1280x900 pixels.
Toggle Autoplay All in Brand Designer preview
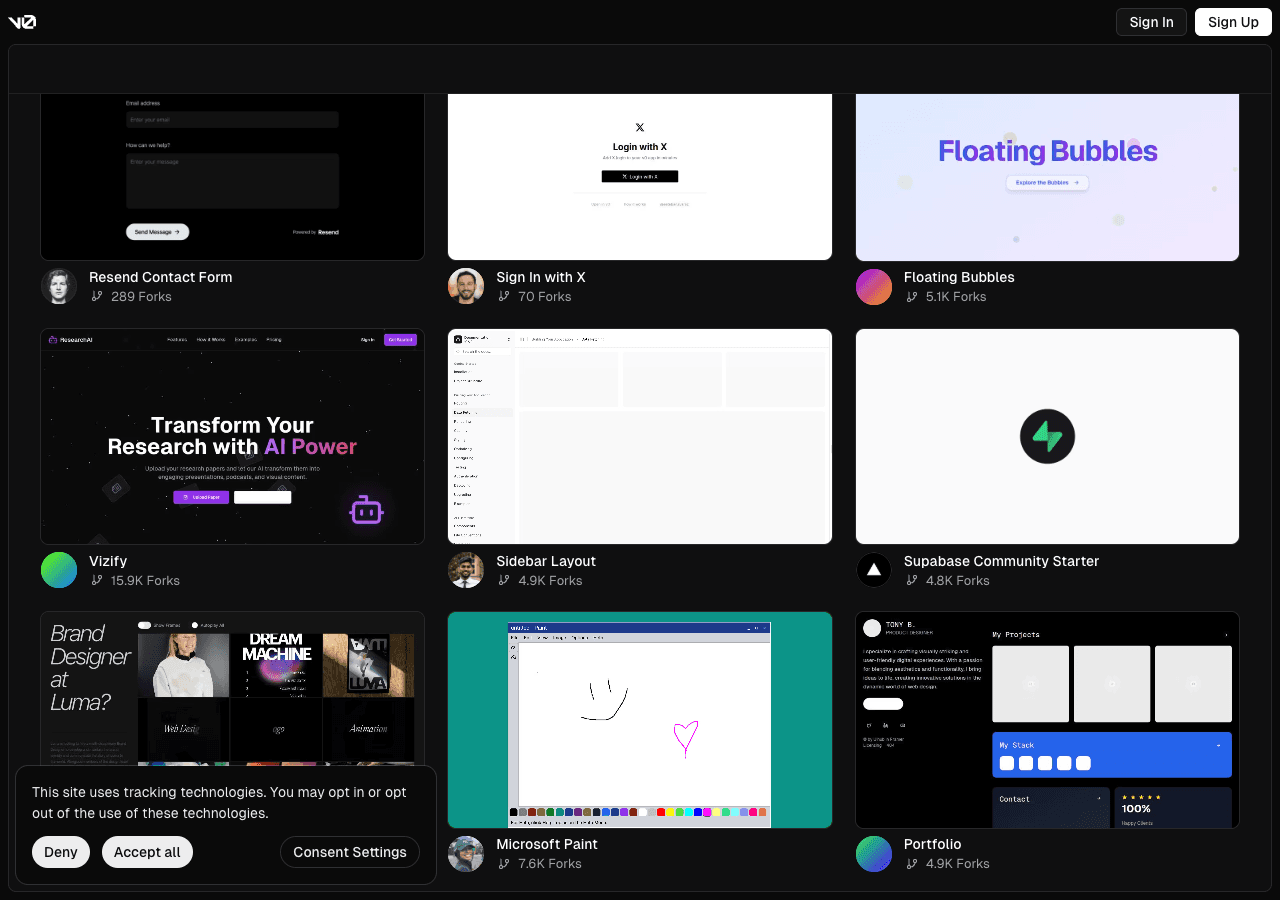[x=195, y=625]
